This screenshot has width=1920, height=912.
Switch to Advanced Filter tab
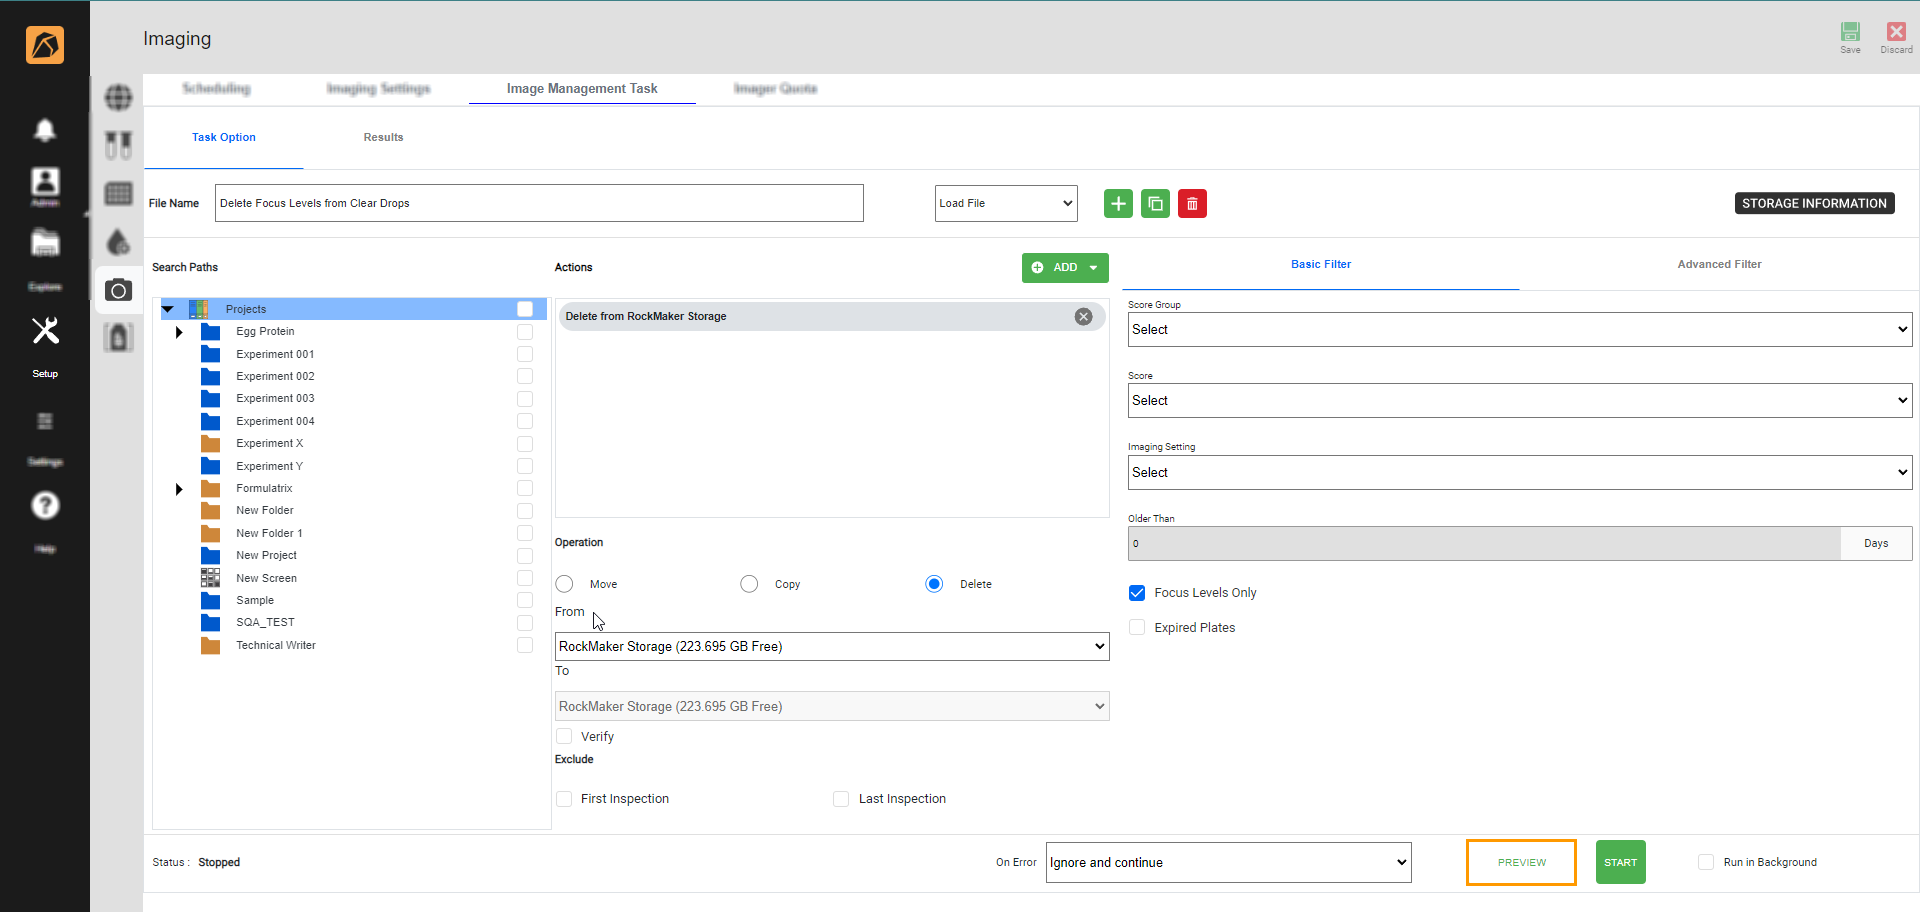coord(1719,264)
